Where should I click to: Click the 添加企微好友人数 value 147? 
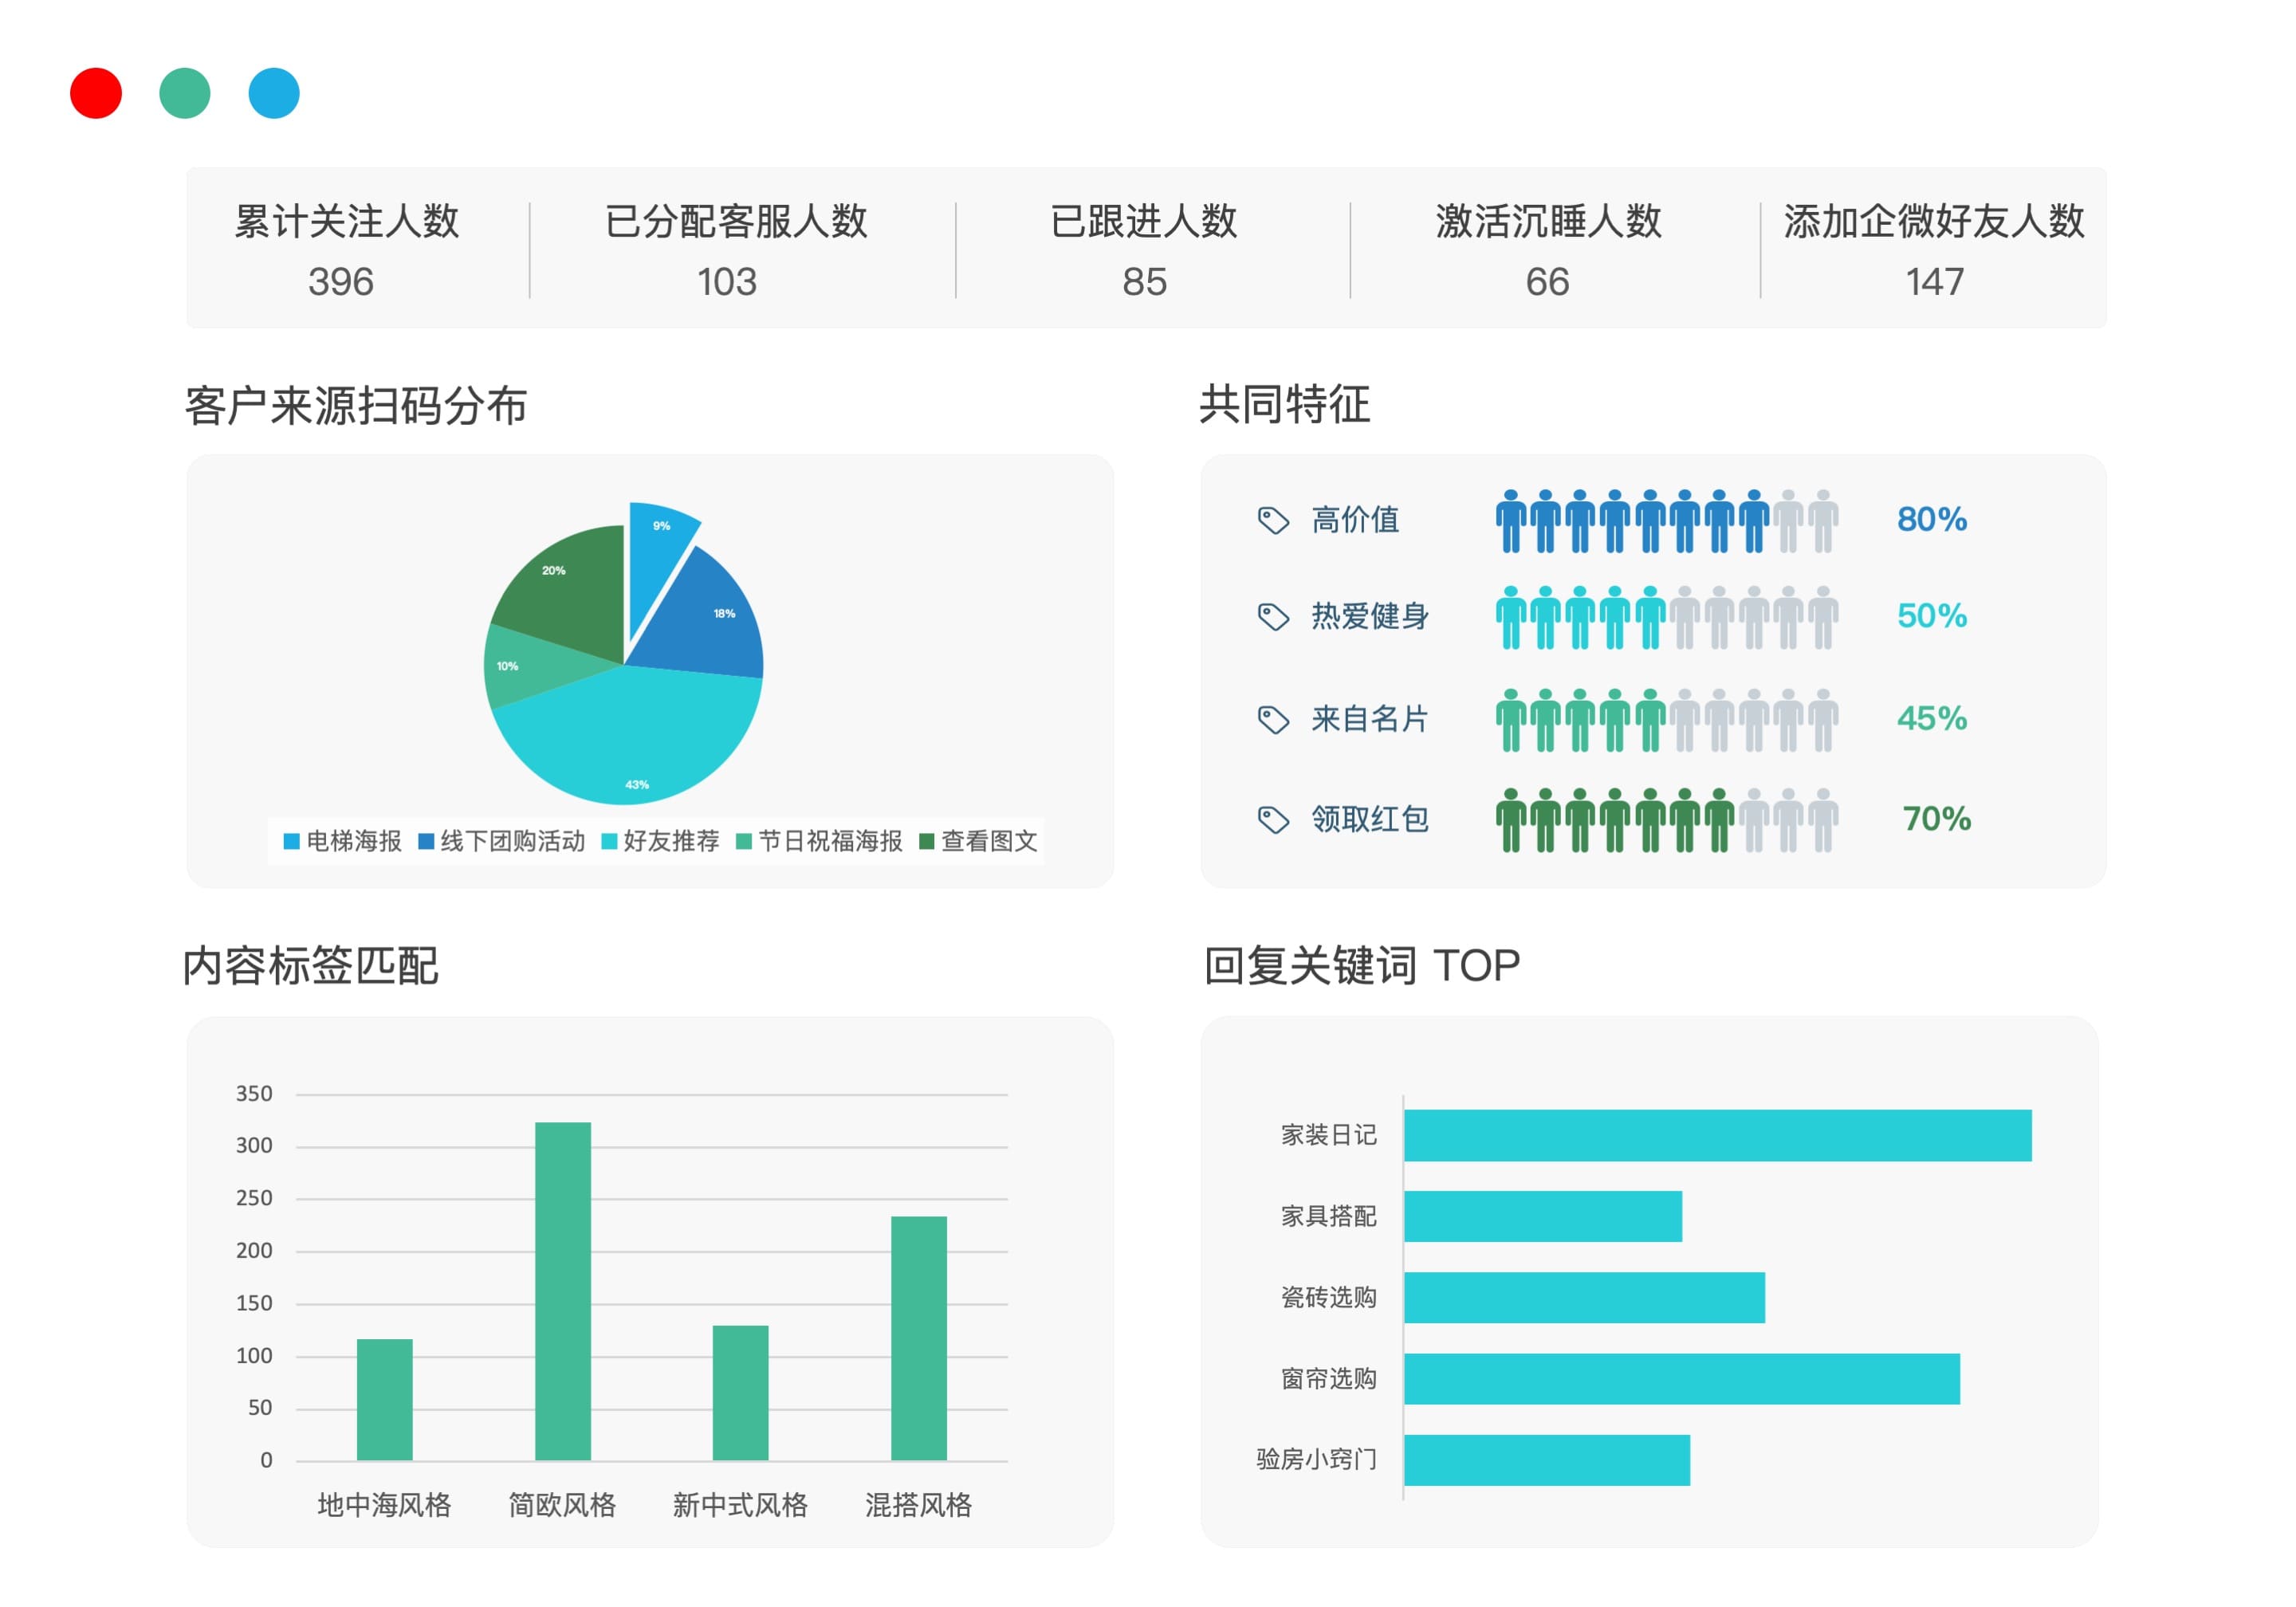pyautogui.click(x=1934, y=282)
